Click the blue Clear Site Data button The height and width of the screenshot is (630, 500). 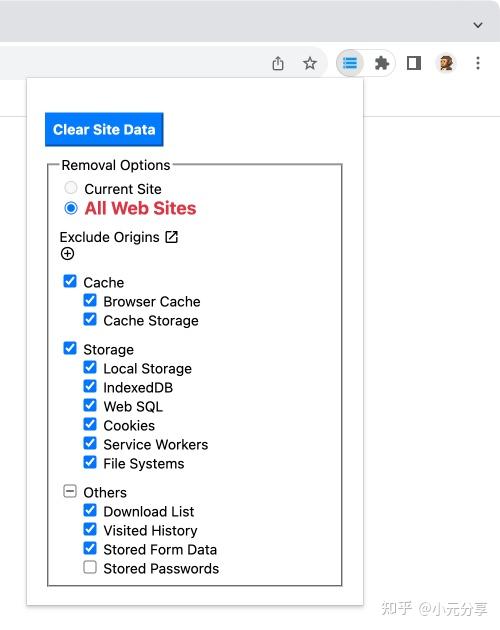tap(104, 129)
